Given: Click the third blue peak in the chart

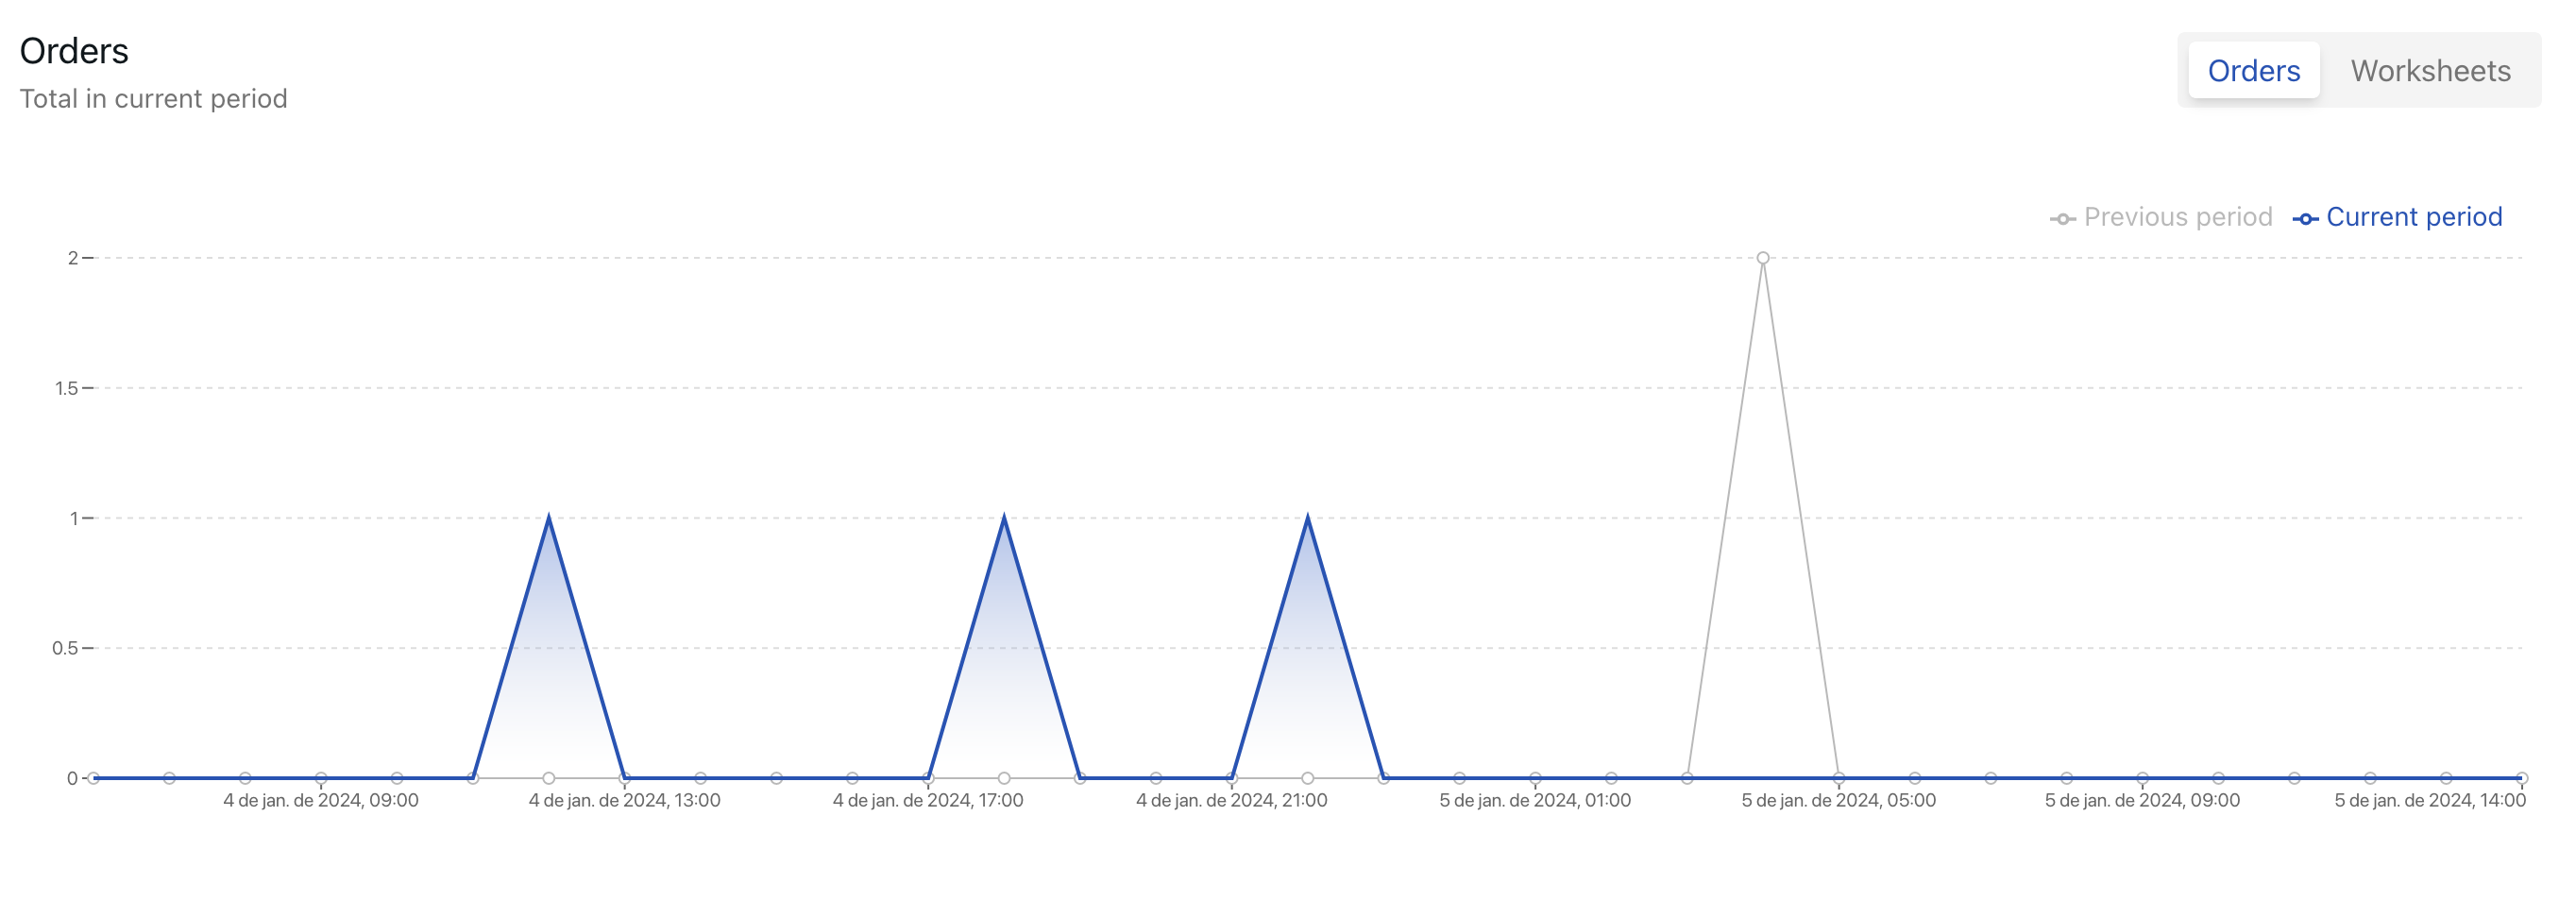Looking at the screenshot, I should pyautogui.click(x=1307, y=518).
